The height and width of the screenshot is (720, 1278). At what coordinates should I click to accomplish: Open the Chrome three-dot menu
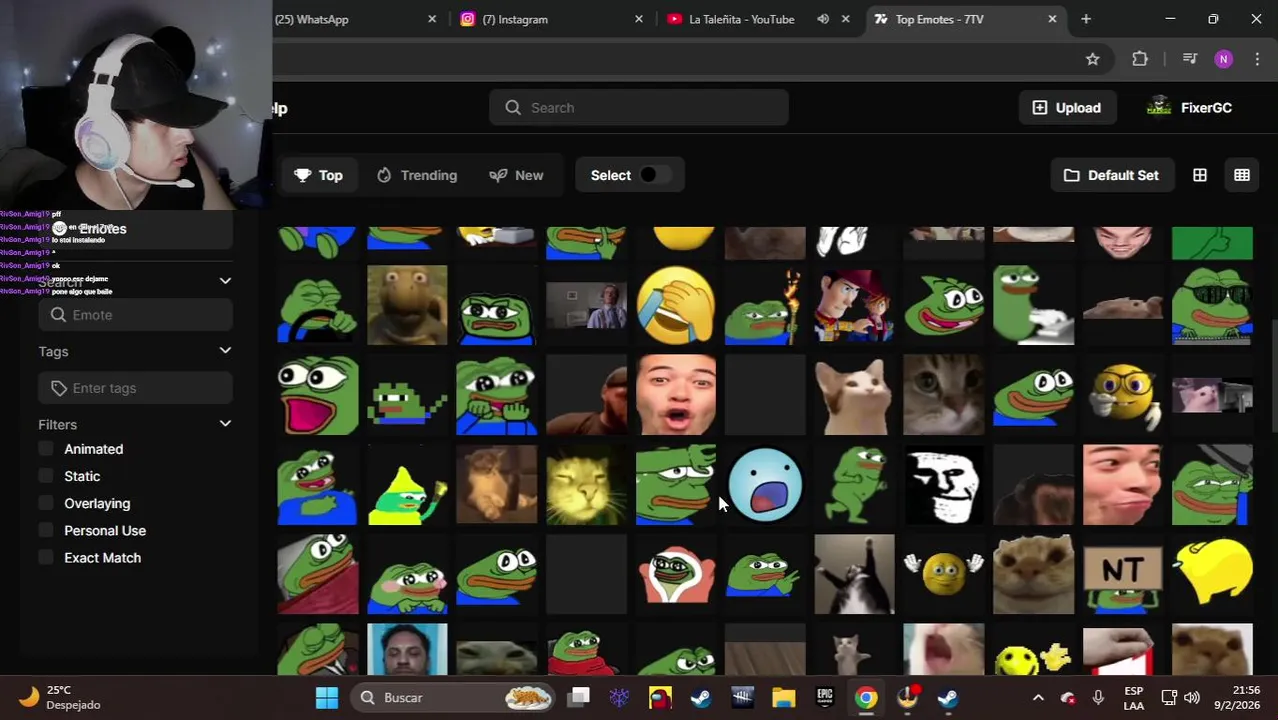point(1257,59)
